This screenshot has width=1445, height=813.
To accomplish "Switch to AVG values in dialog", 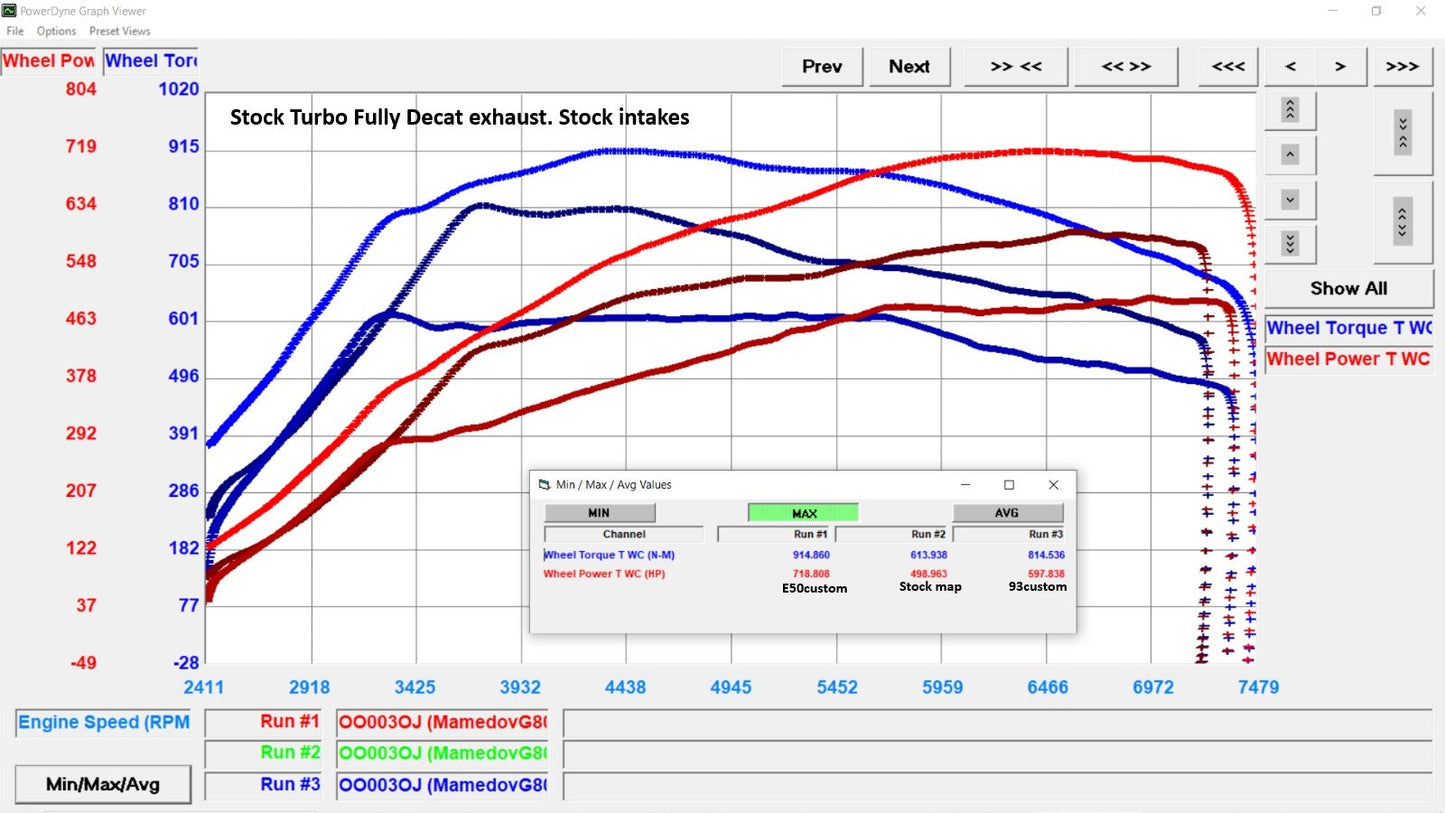I will pos(1007,513).
